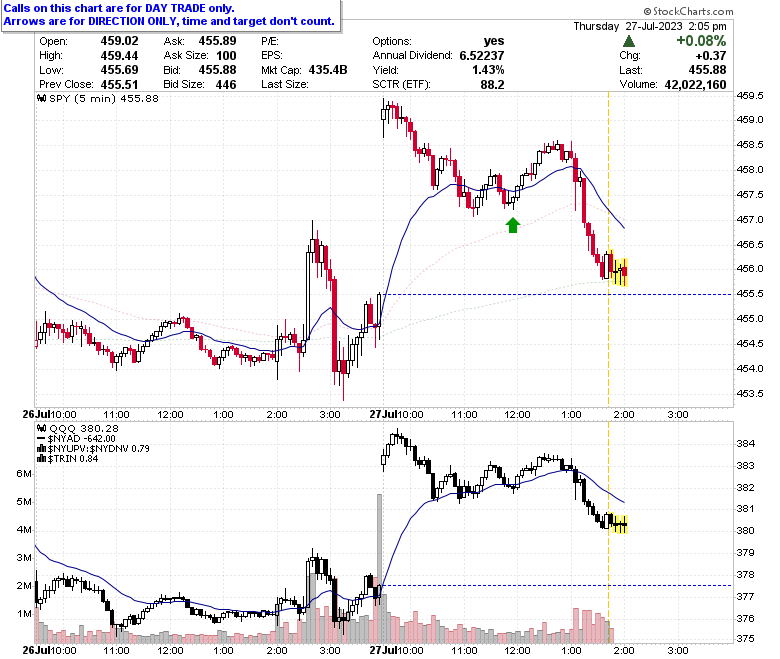The height and width of the screenshot is (659, 780).
Task: Click the candlestick icon beside QQQ 380.28
Action: click(42, 428)
